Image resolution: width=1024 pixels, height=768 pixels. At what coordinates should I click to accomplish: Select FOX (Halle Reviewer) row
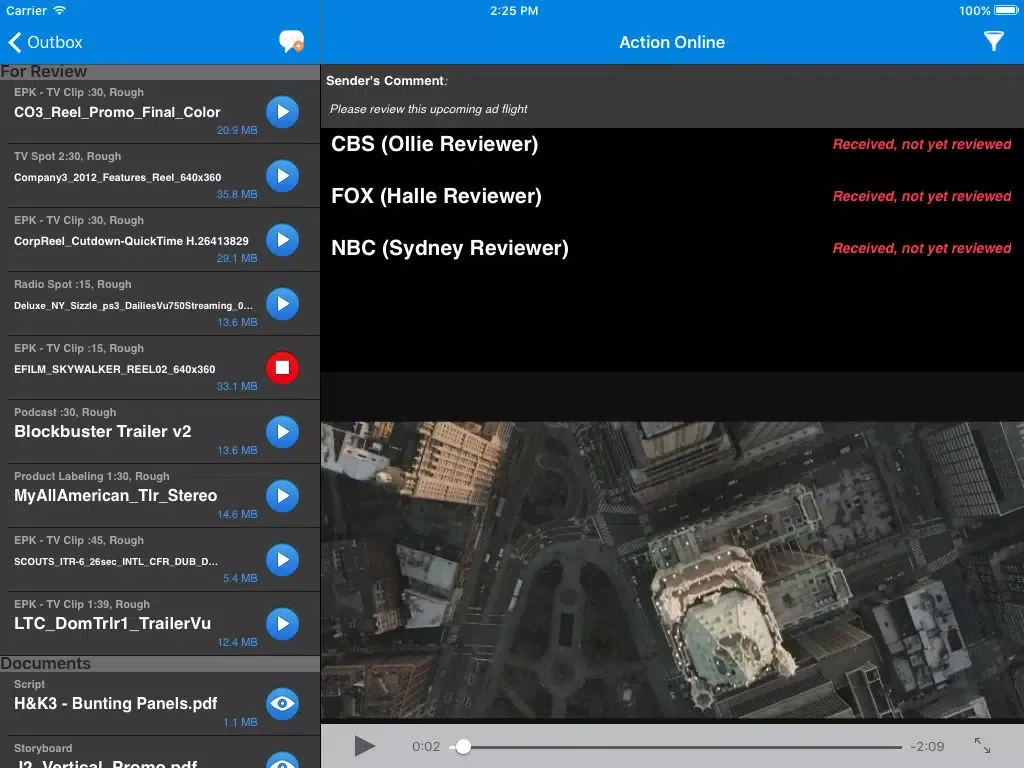pyautogui.click(x=672, y=196)
